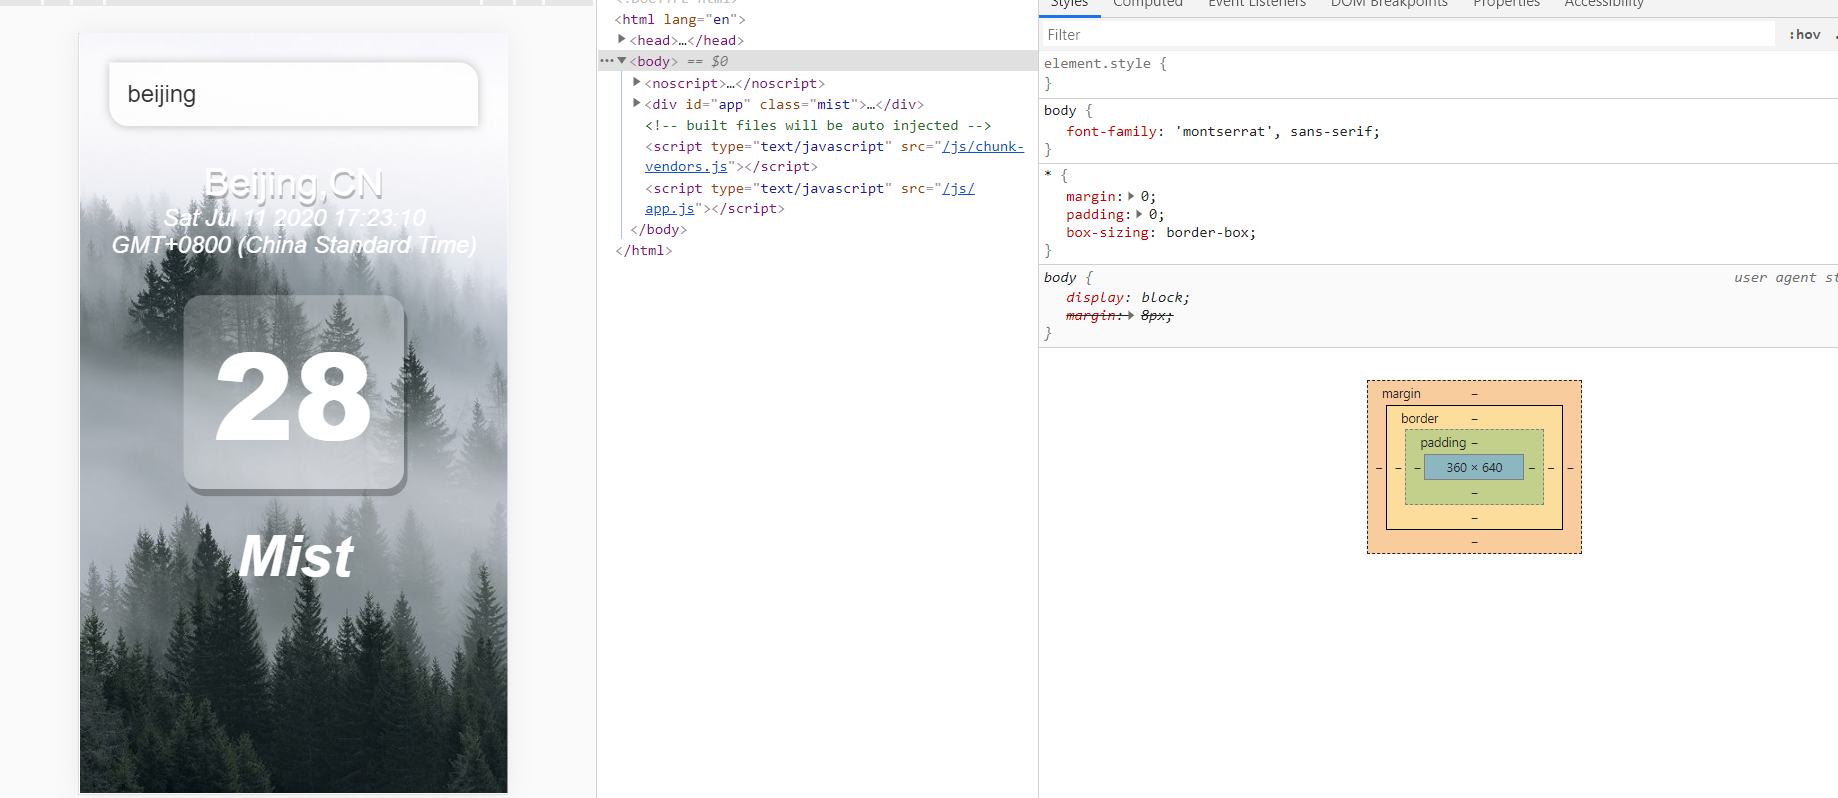
Task: Toggle the :hov element state button
Action: point(1804,35)
